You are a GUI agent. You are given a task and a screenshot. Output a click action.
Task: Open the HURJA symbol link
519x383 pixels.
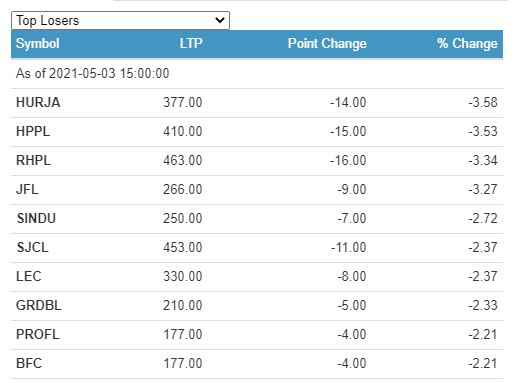coord(38,102)
